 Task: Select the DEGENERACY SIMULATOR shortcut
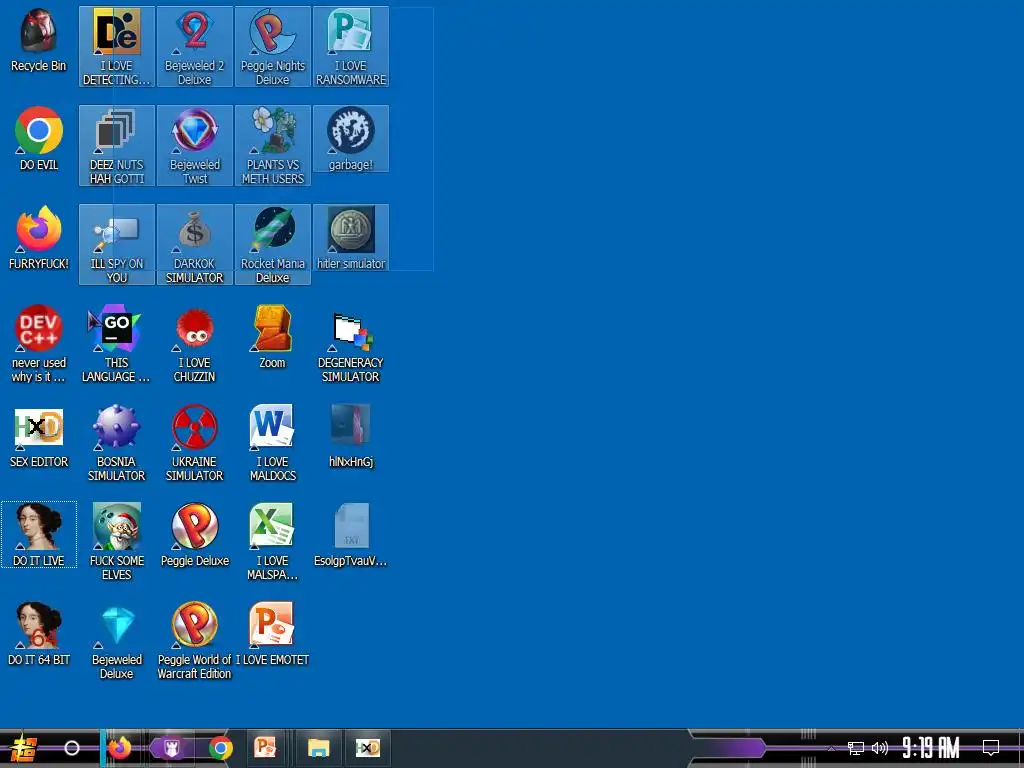click(x=351, y=344)
